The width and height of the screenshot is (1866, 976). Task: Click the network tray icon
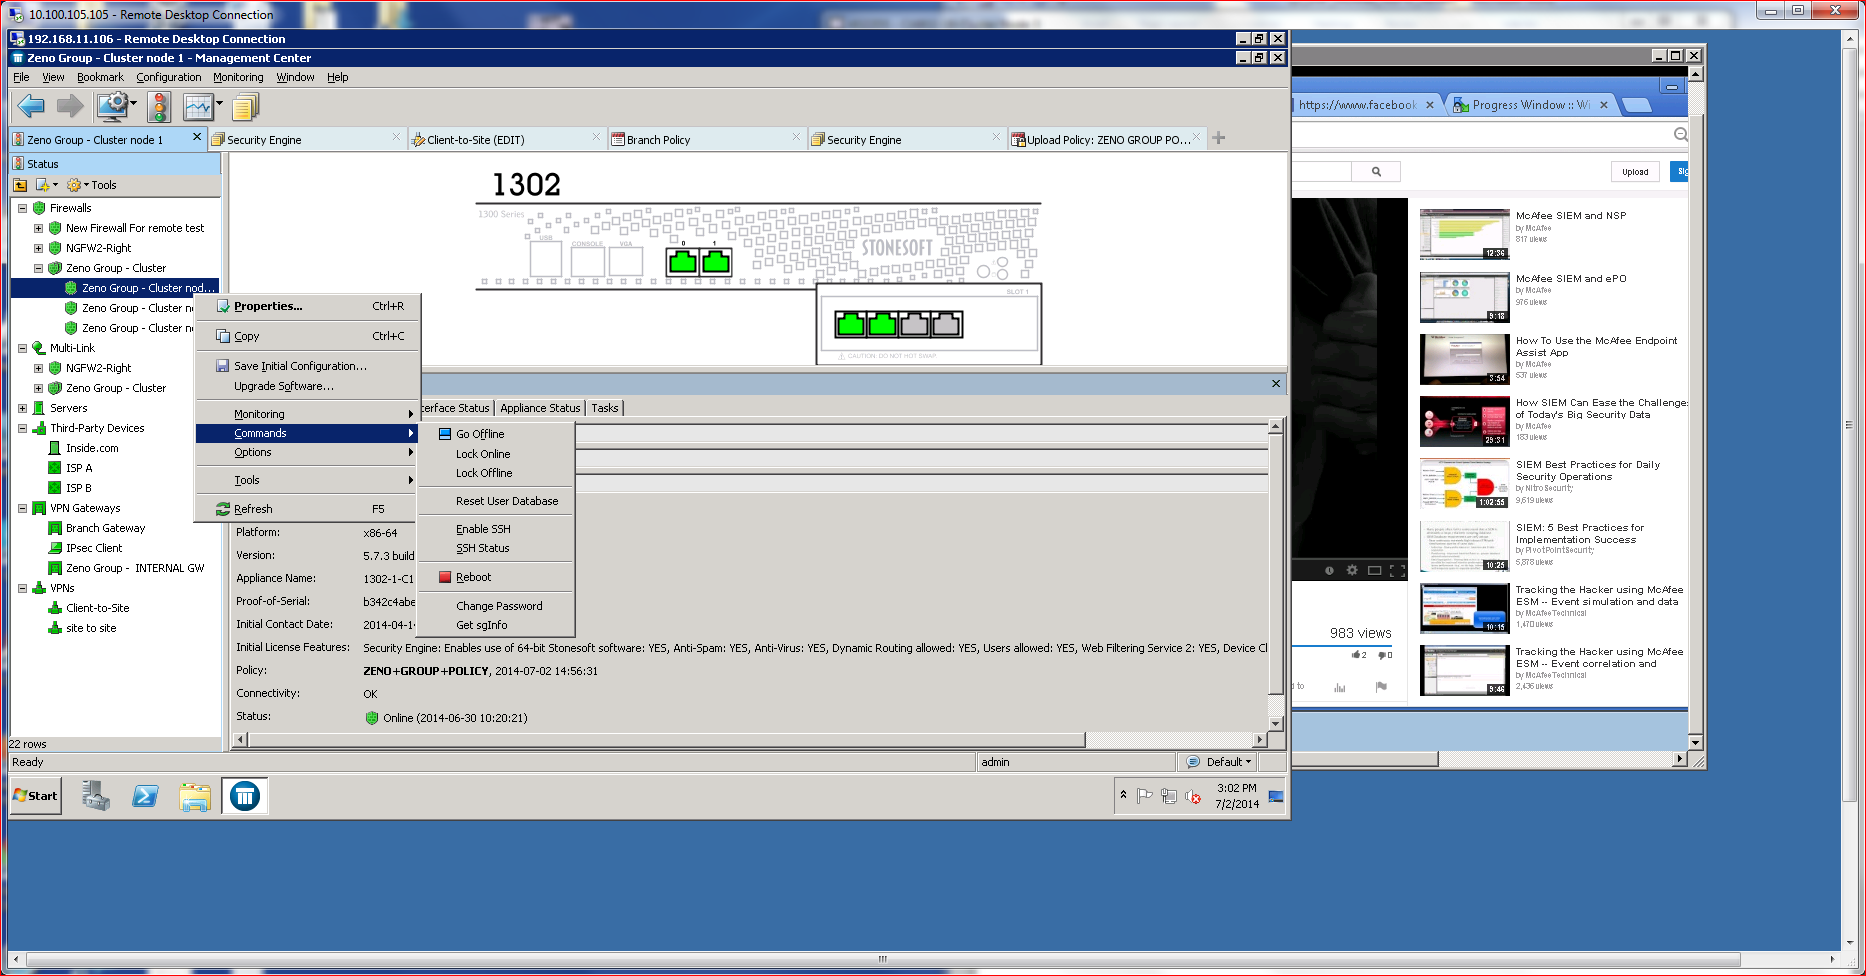[1168, 796]
